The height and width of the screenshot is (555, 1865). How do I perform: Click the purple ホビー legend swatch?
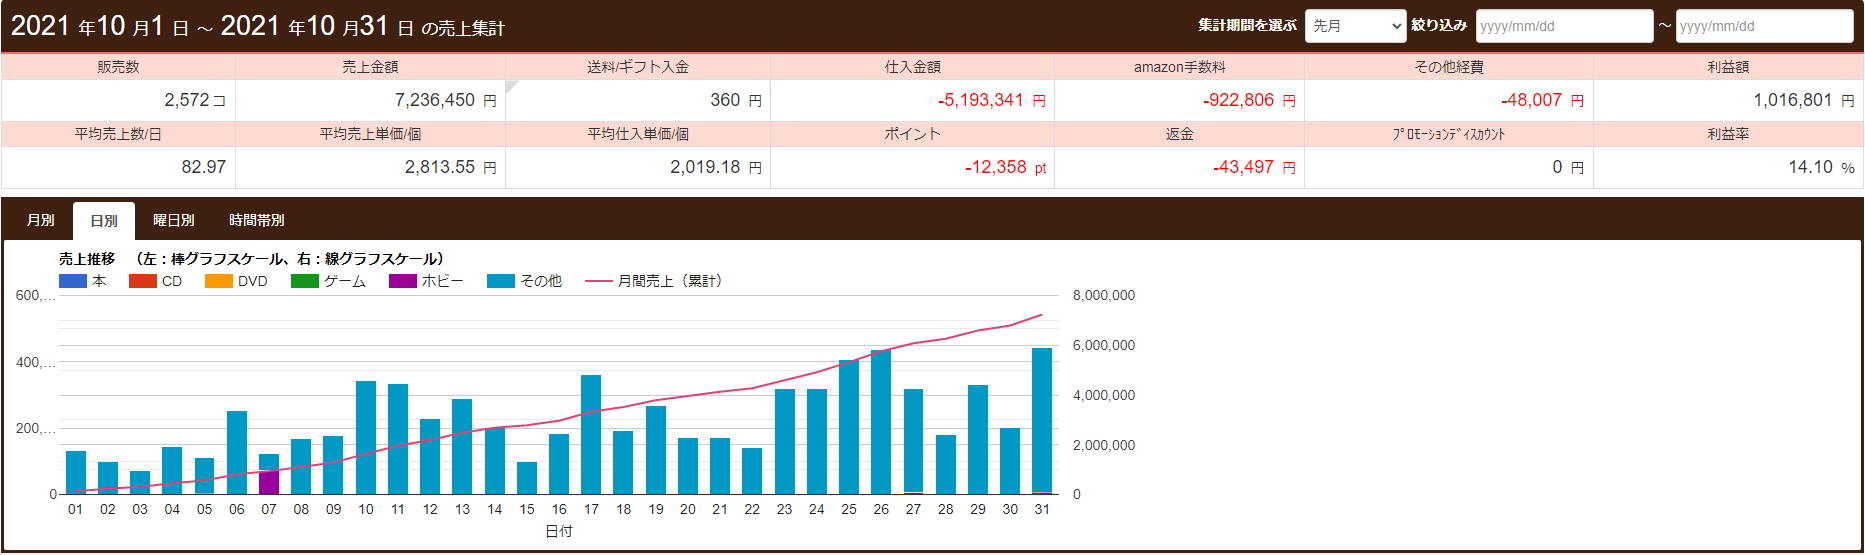403,281
